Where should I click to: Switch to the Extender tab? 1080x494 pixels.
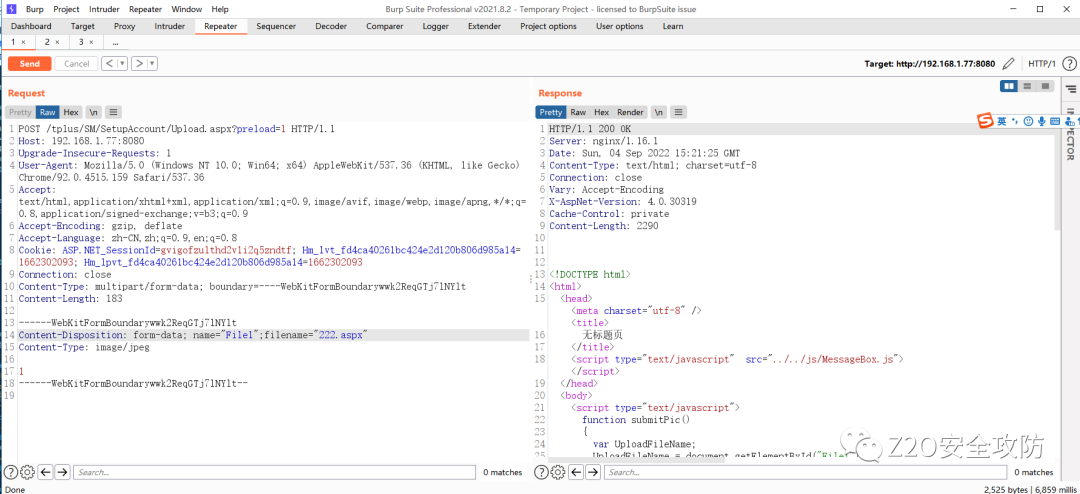[484, 26]
